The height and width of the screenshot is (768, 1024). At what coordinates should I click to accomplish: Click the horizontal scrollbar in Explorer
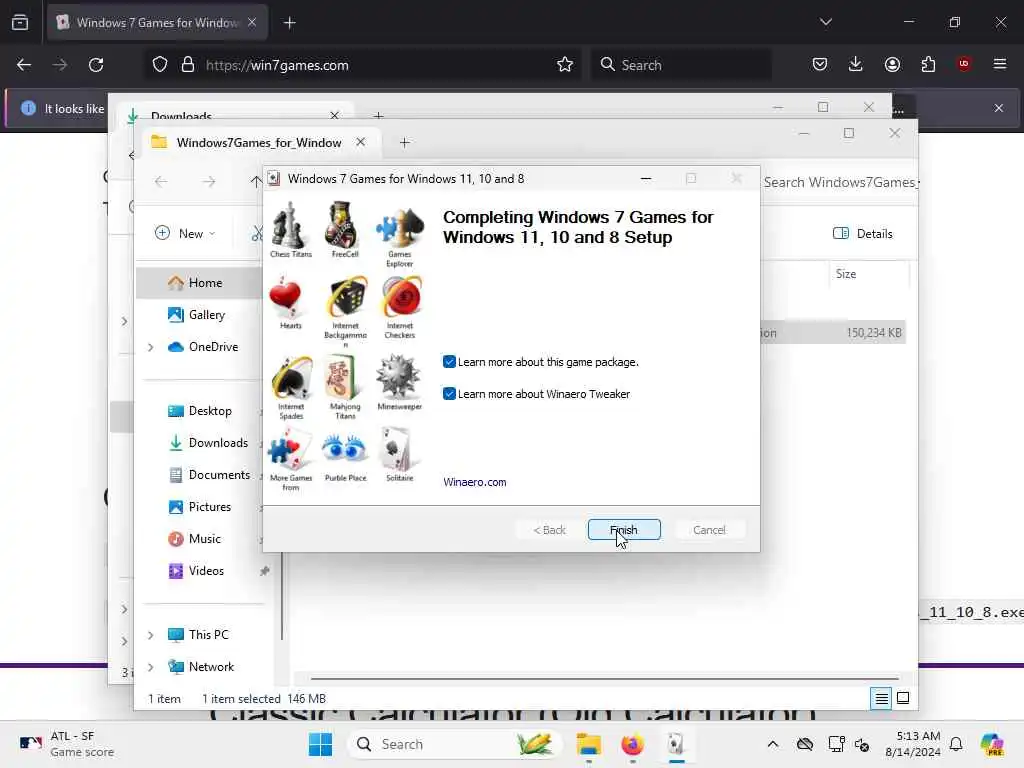coord(605,679)
